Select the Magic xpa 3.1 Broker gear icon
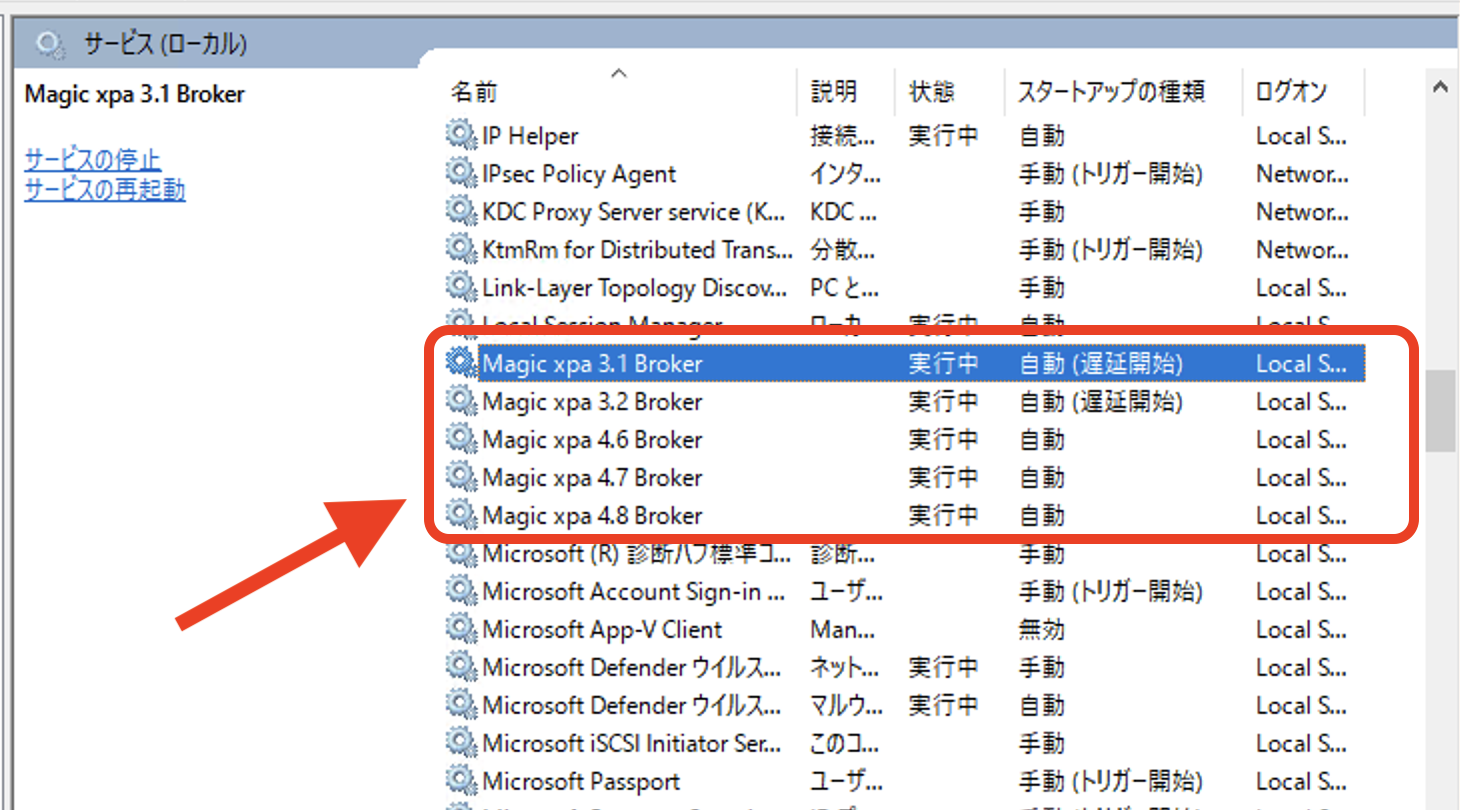Image resolution: width=1460 pixels, height=810 pixels. [x=459, y=364]
